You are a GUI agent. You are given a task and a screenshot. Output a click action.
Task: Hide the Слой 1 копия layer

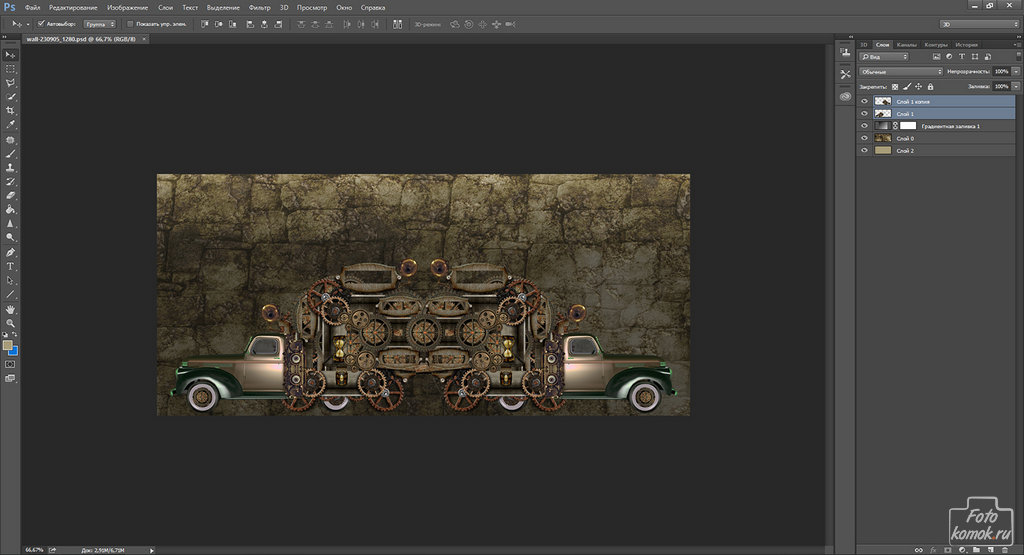click(864, 101)
